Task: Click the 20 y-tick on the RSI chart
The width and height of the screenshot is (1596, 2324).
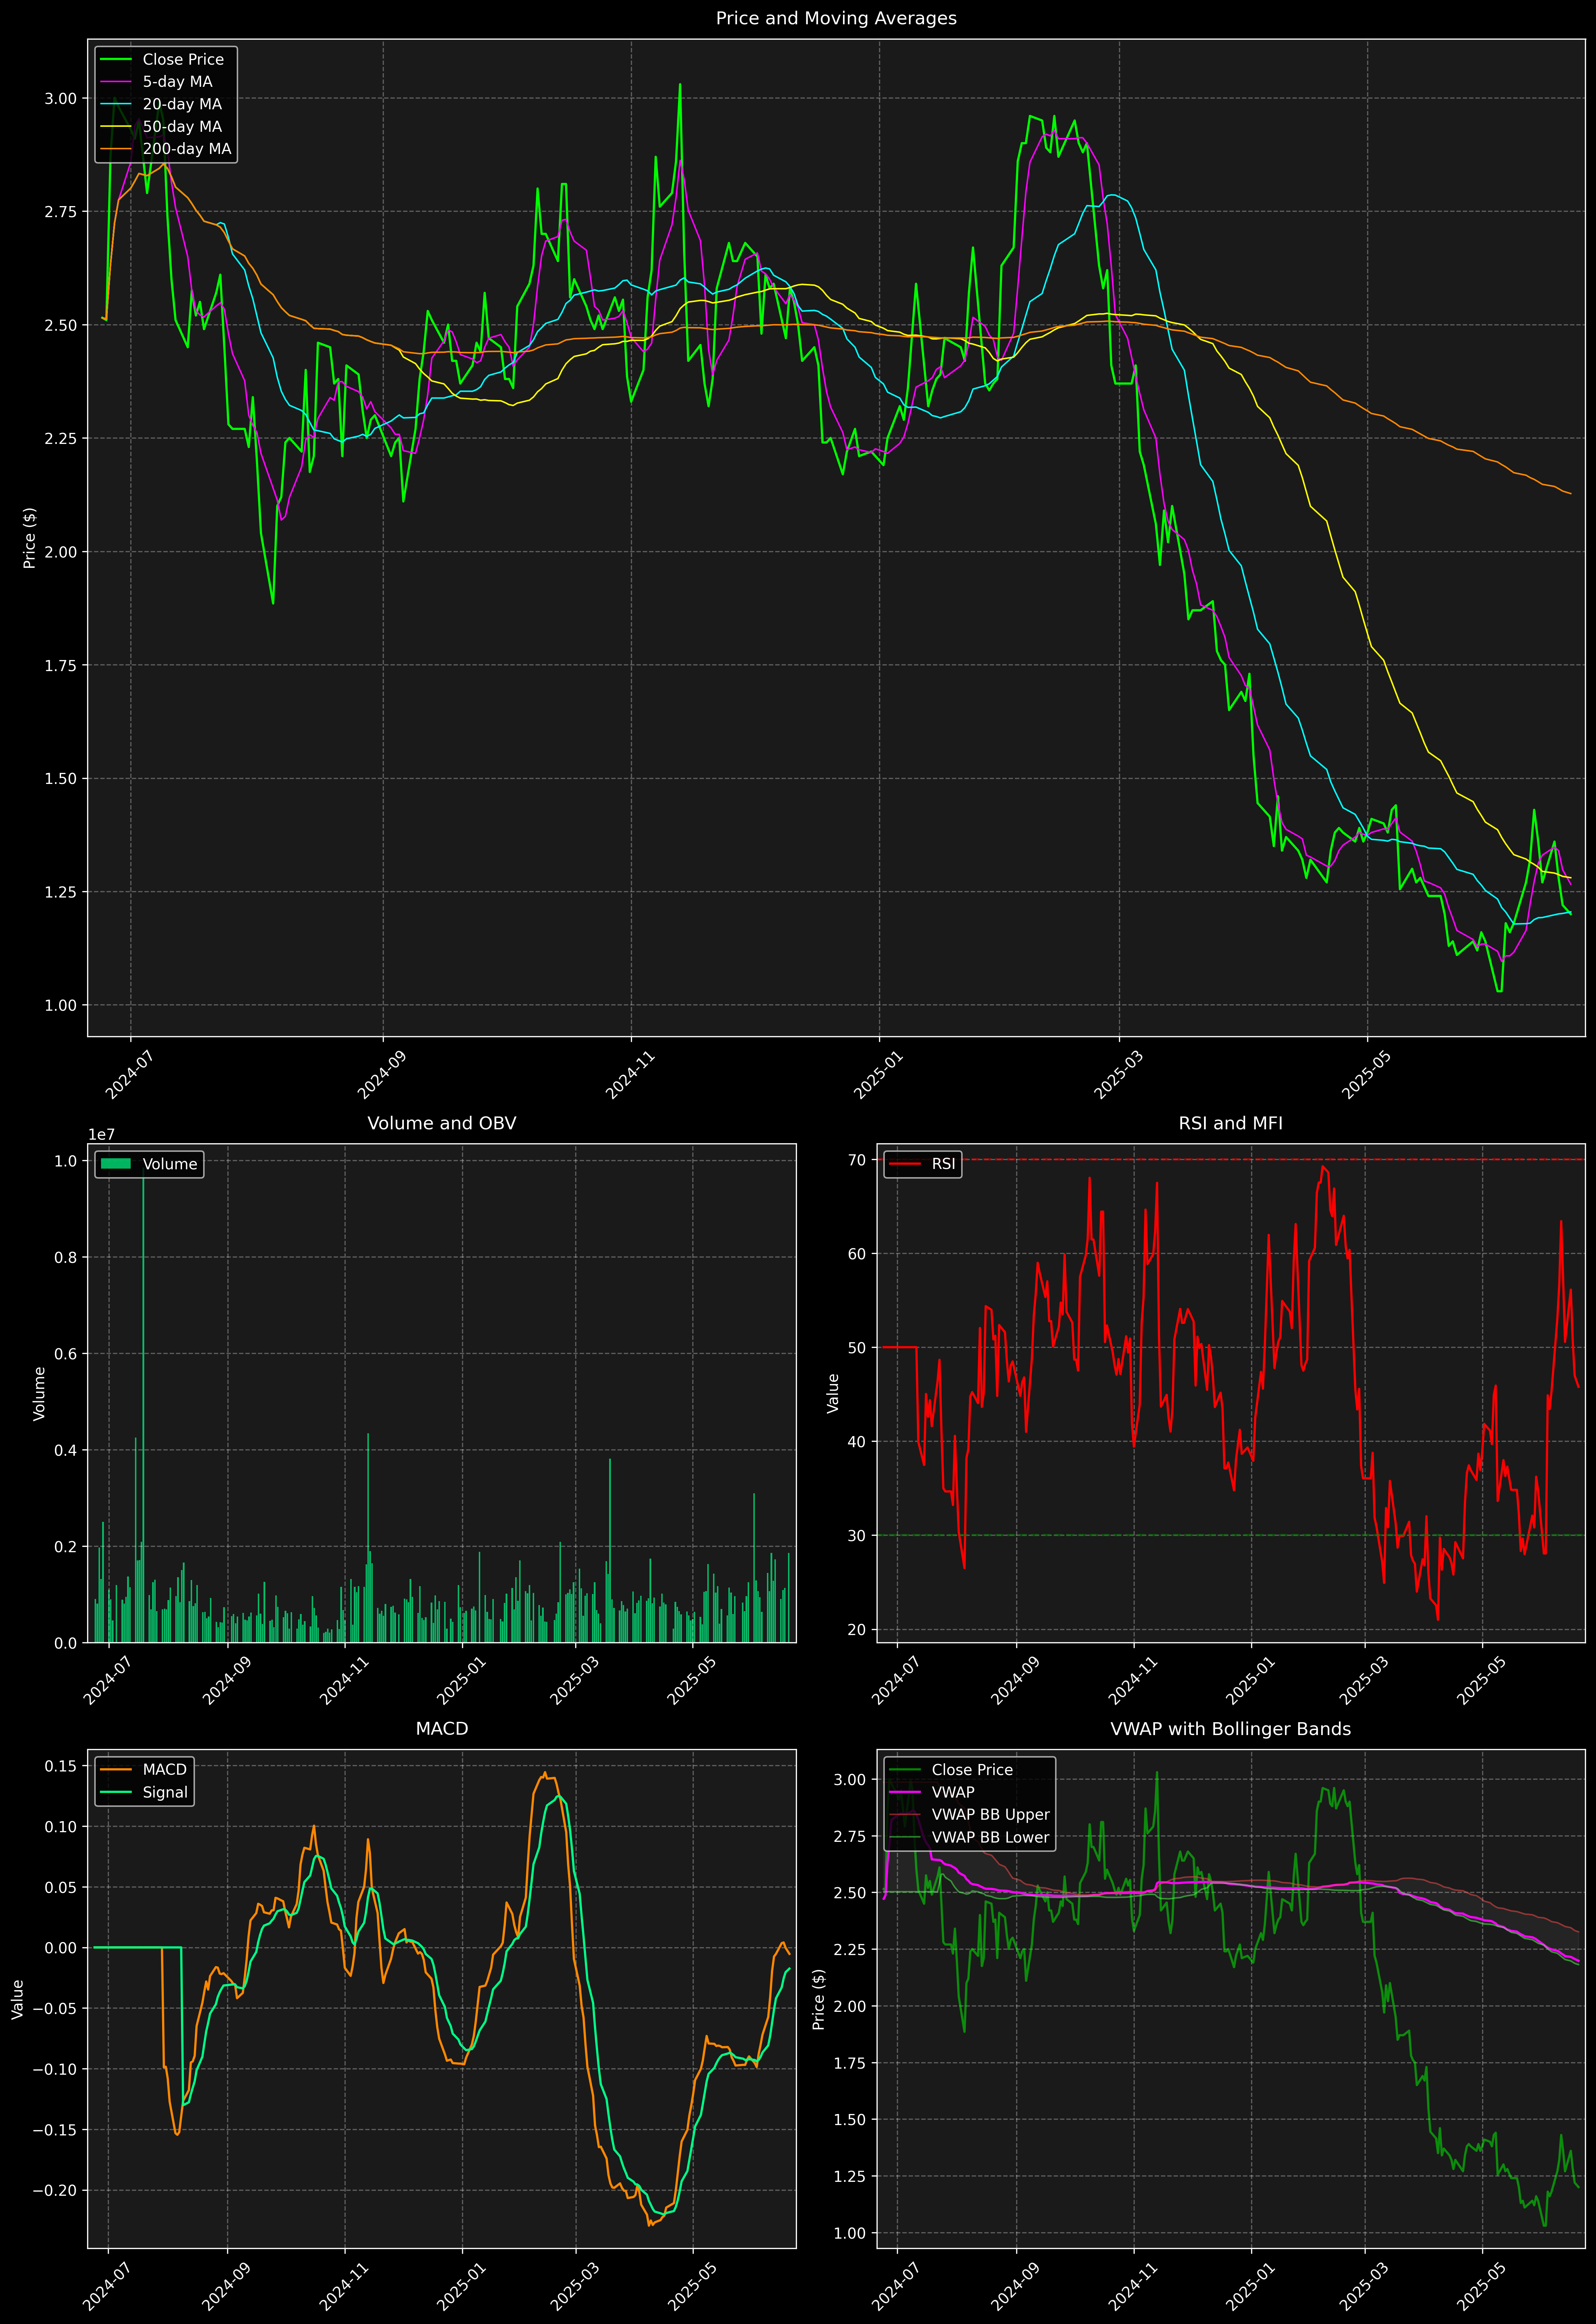Action: click(x=857, y=1630)
